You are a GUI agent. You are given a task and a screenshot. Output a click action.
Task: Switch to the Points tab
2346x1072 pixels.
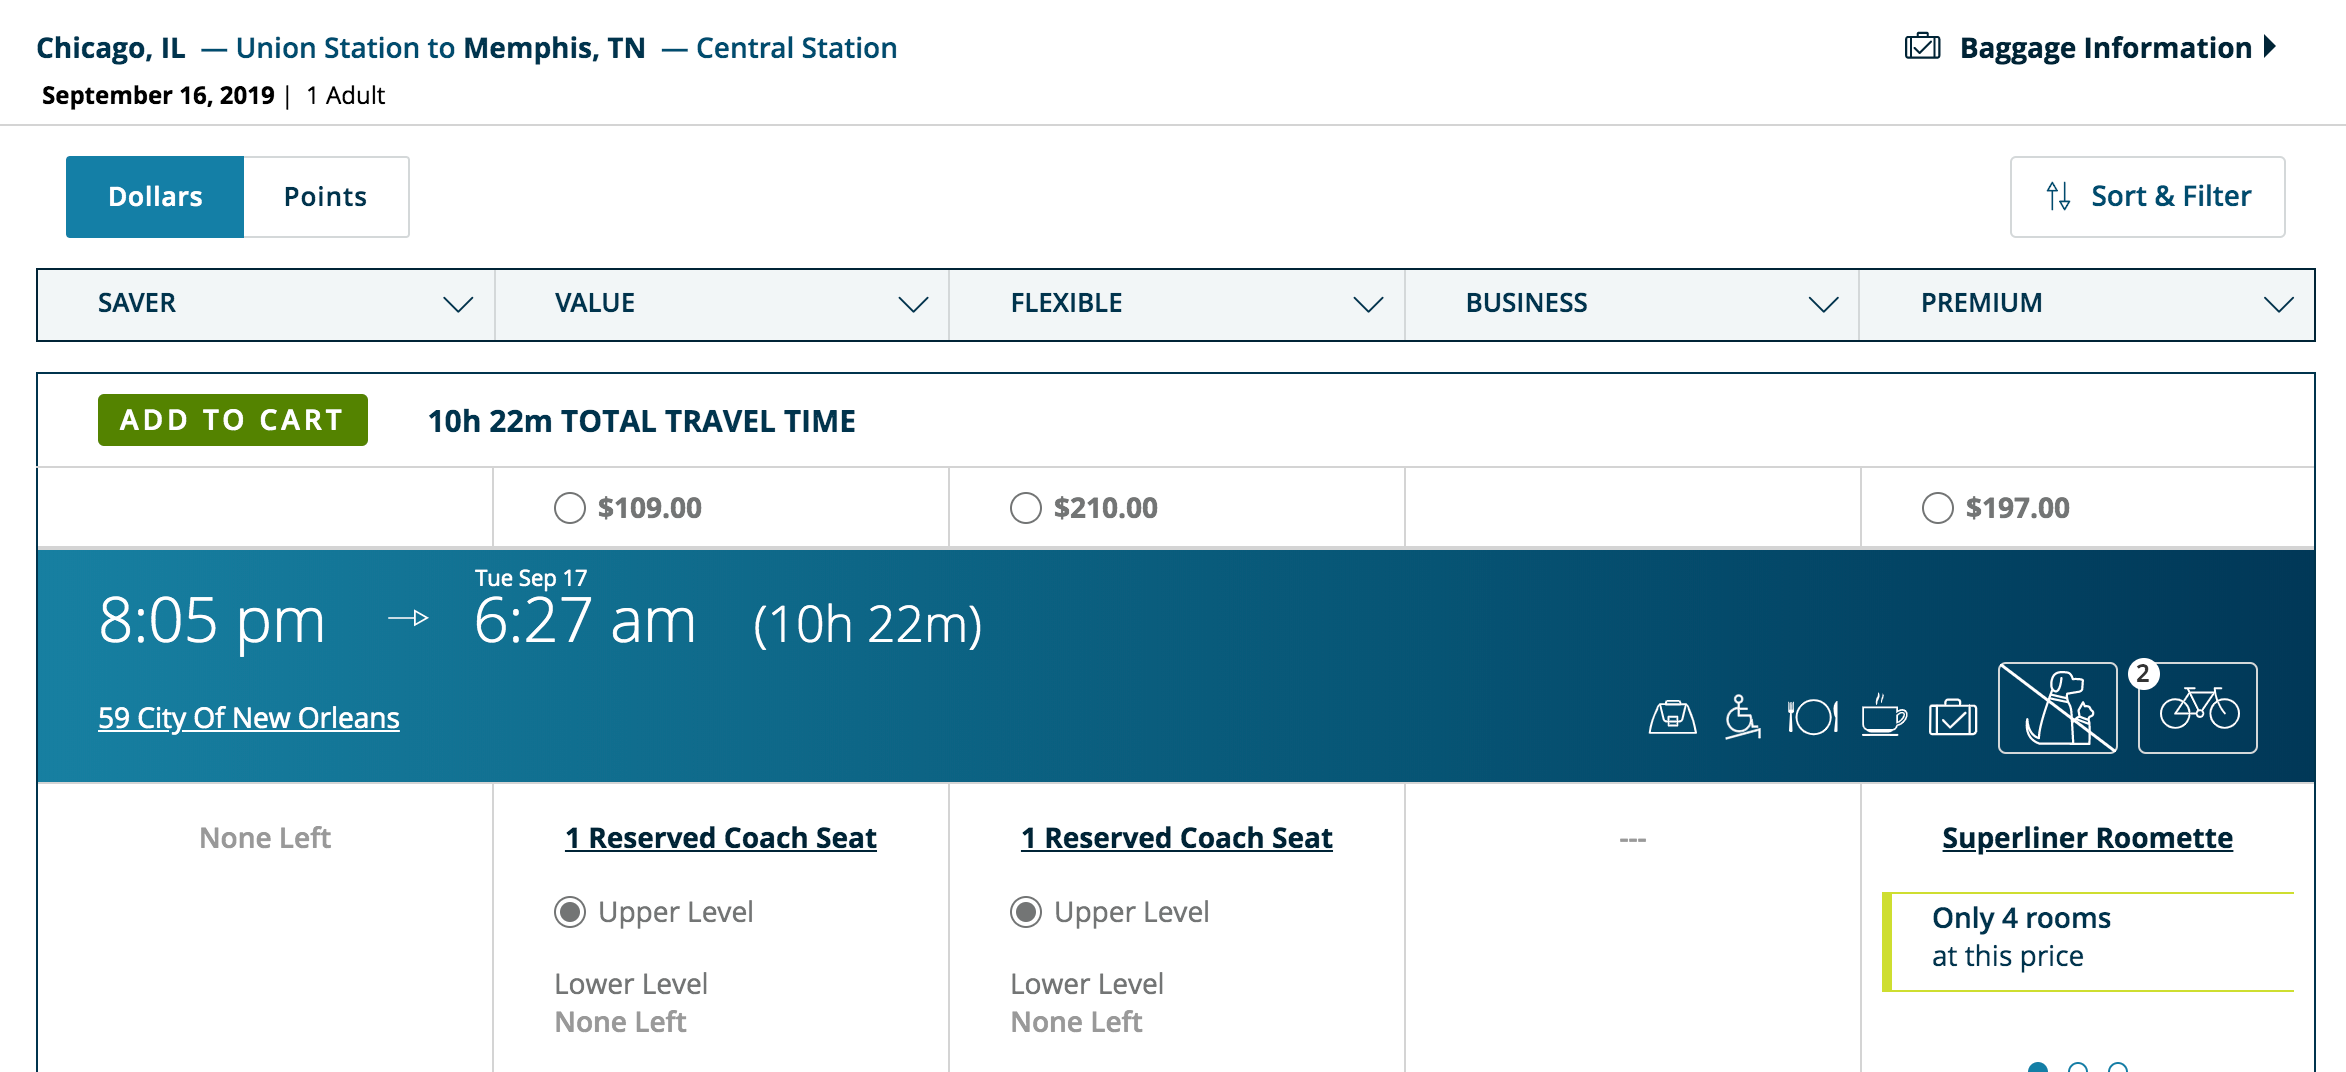[x=325, y=197]
